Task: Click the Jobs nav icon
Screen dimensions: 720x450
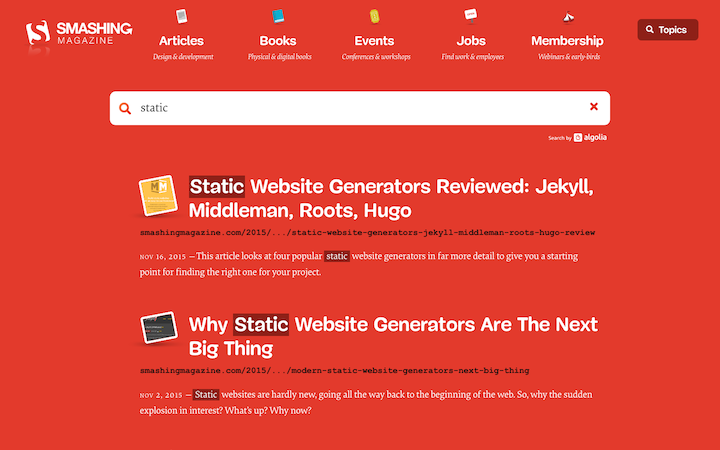Action: [470, 15]
